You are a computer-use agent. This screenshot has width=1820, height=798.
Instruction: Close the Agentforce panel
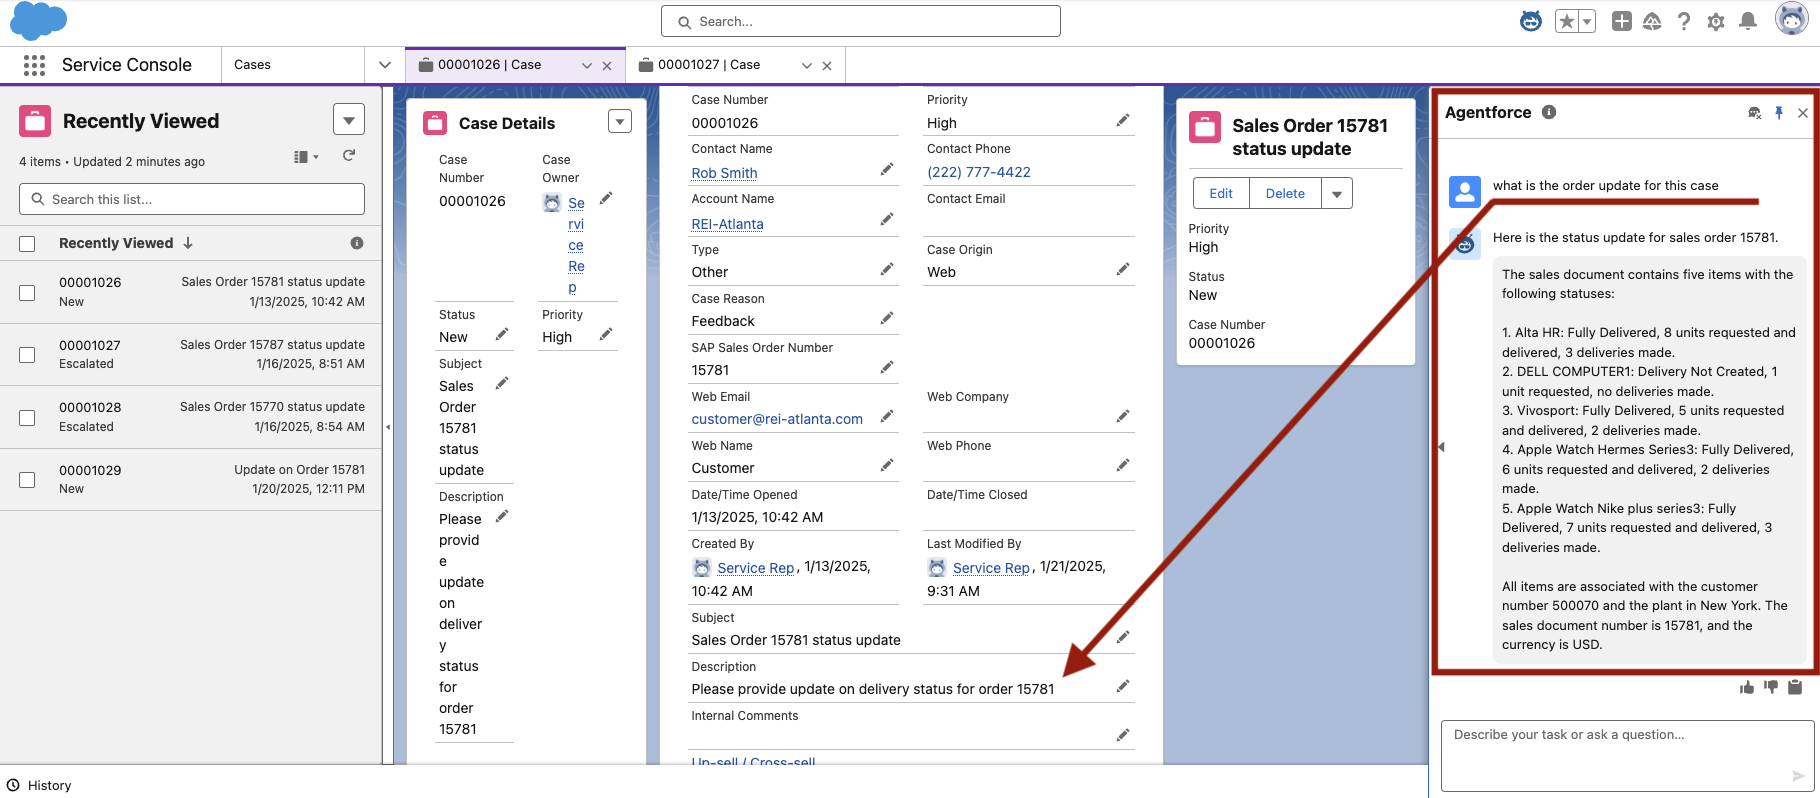coord(1803,113)
